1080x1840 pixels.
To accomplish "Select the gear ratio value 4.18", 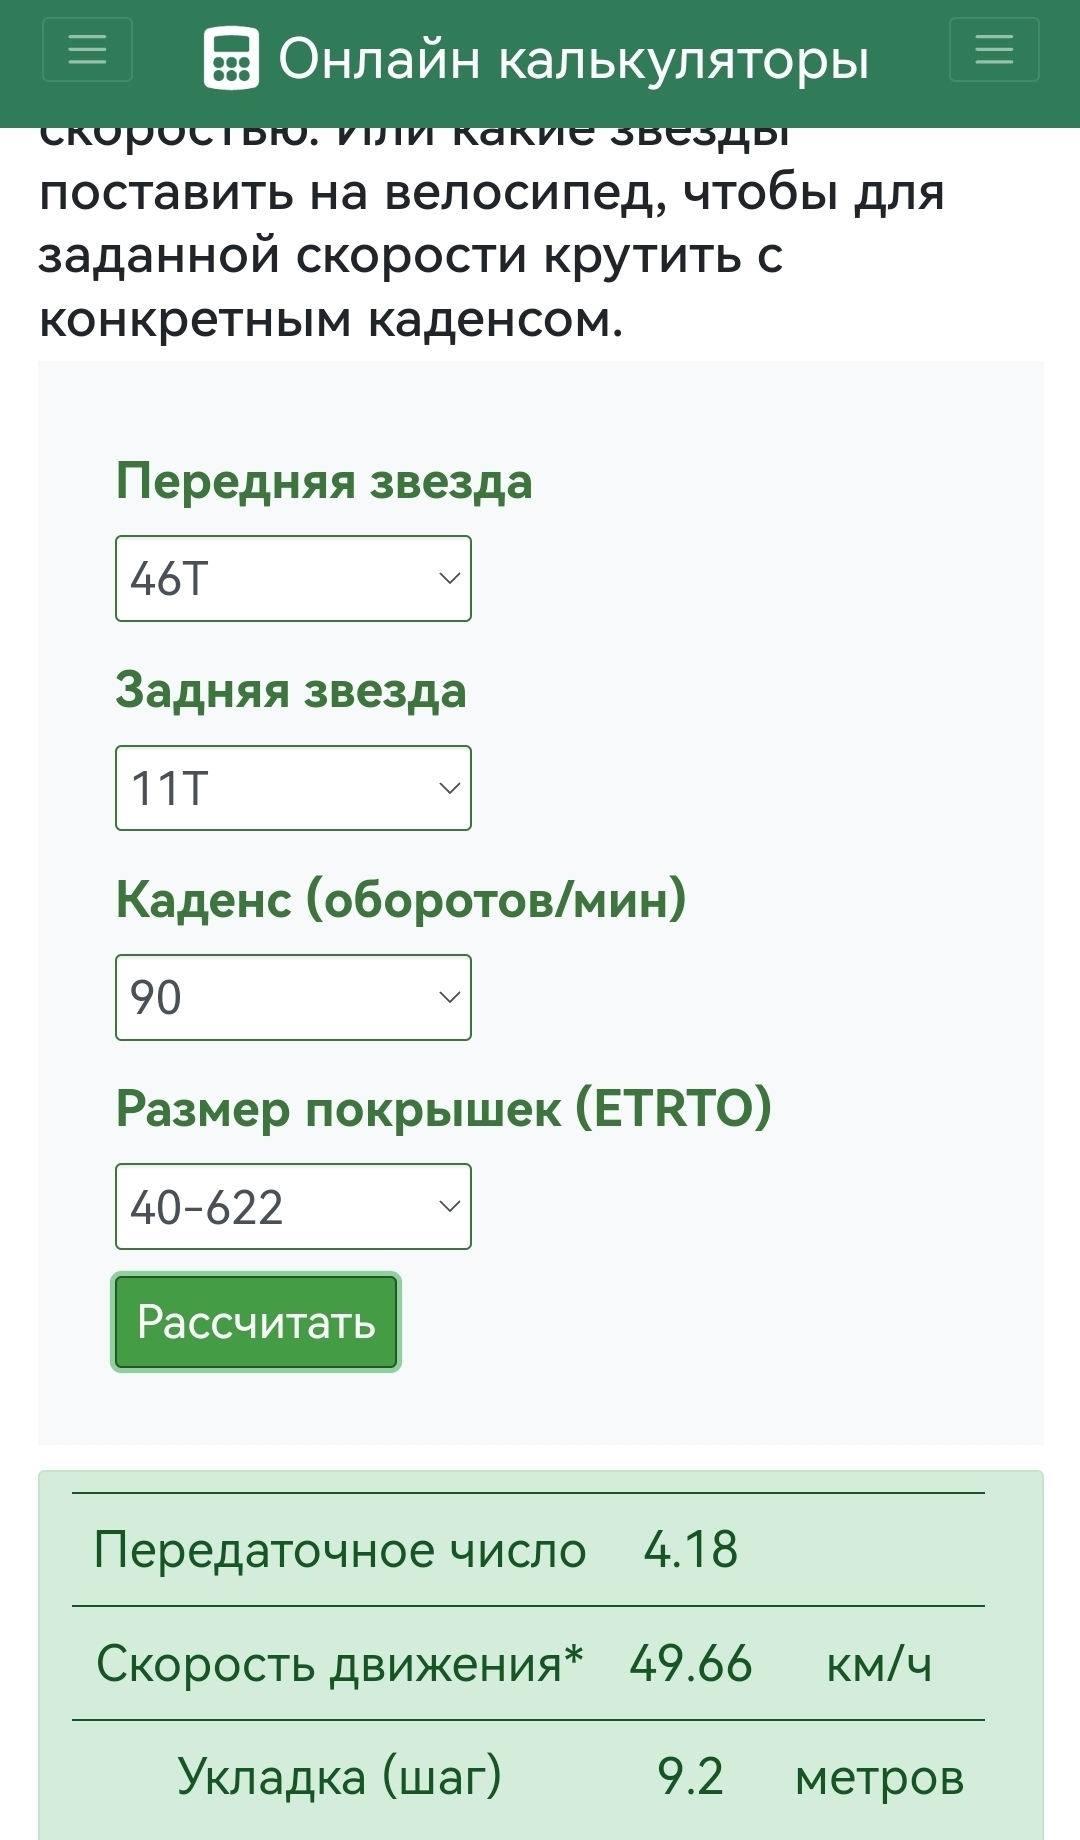I will pyautogui.click(x=690, y=1550).
